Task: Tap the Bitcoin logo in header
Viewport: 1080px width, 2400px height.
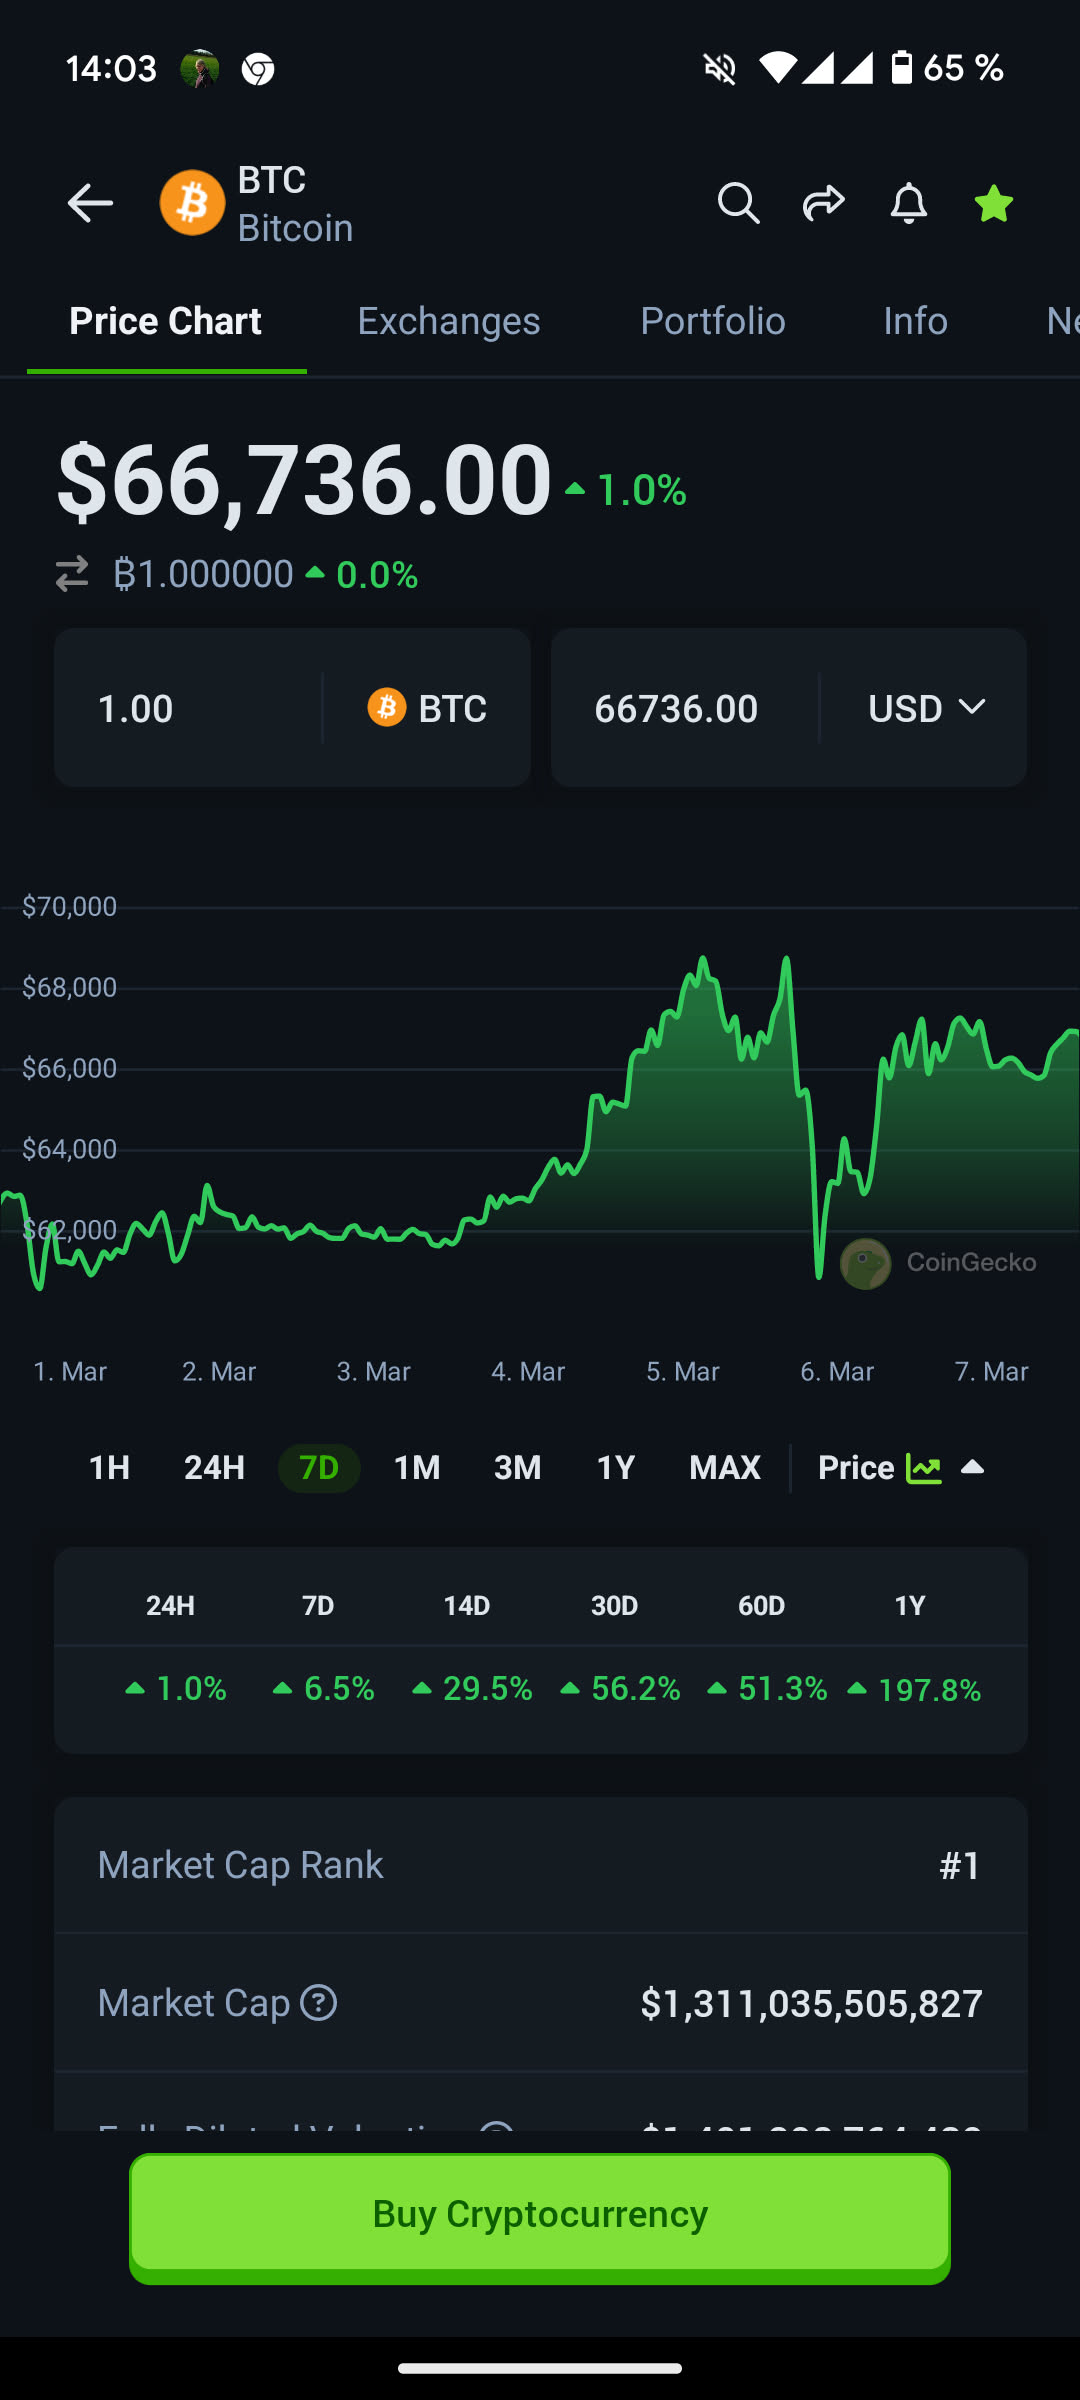Action: pos(192,203)
